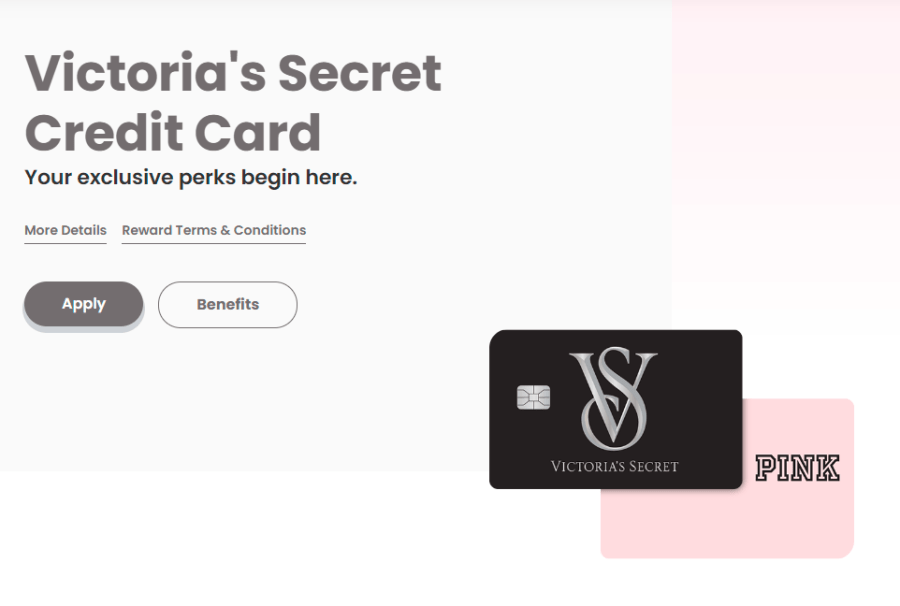The height and width of the screenshot is (606, 900).
Task: Click the word "Conditions" in the reward terms link
Action: point(270,231)
